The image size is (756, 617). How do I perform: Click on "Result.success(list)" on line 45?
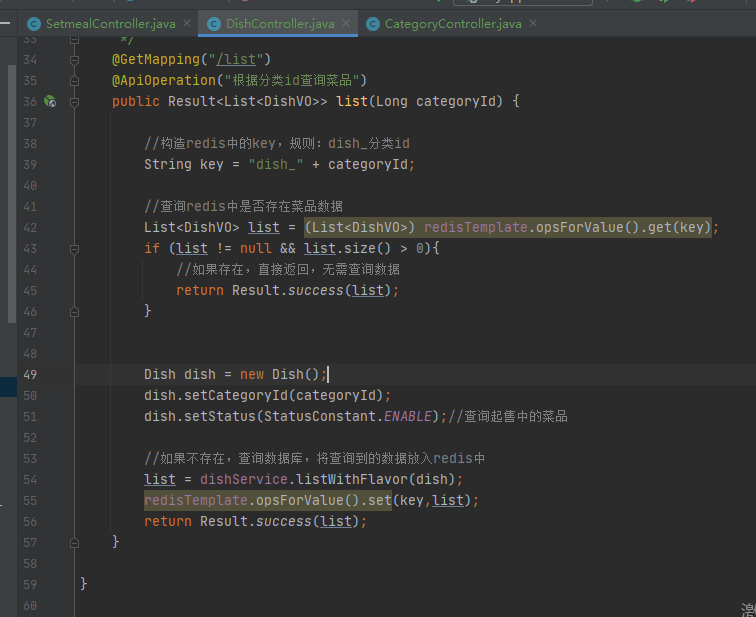click(x=311, y=290)
